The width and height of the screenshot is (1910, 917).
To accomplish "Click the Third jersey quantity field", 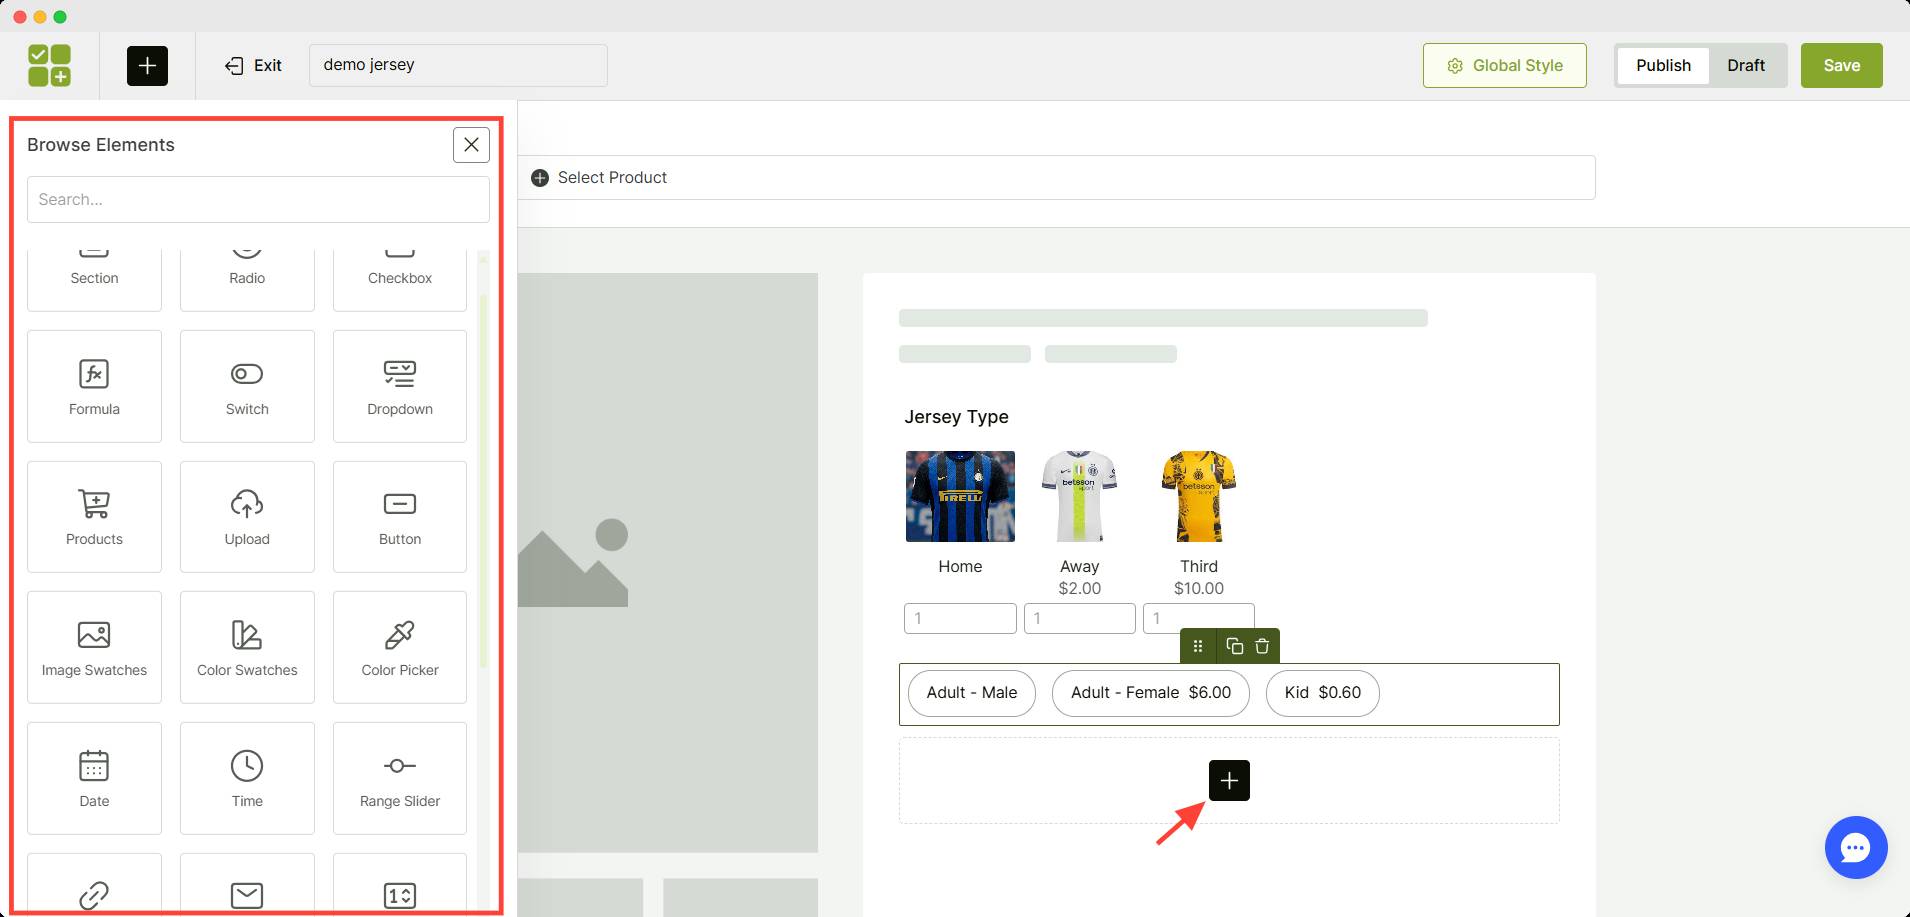I will (x=1199, y=618).
